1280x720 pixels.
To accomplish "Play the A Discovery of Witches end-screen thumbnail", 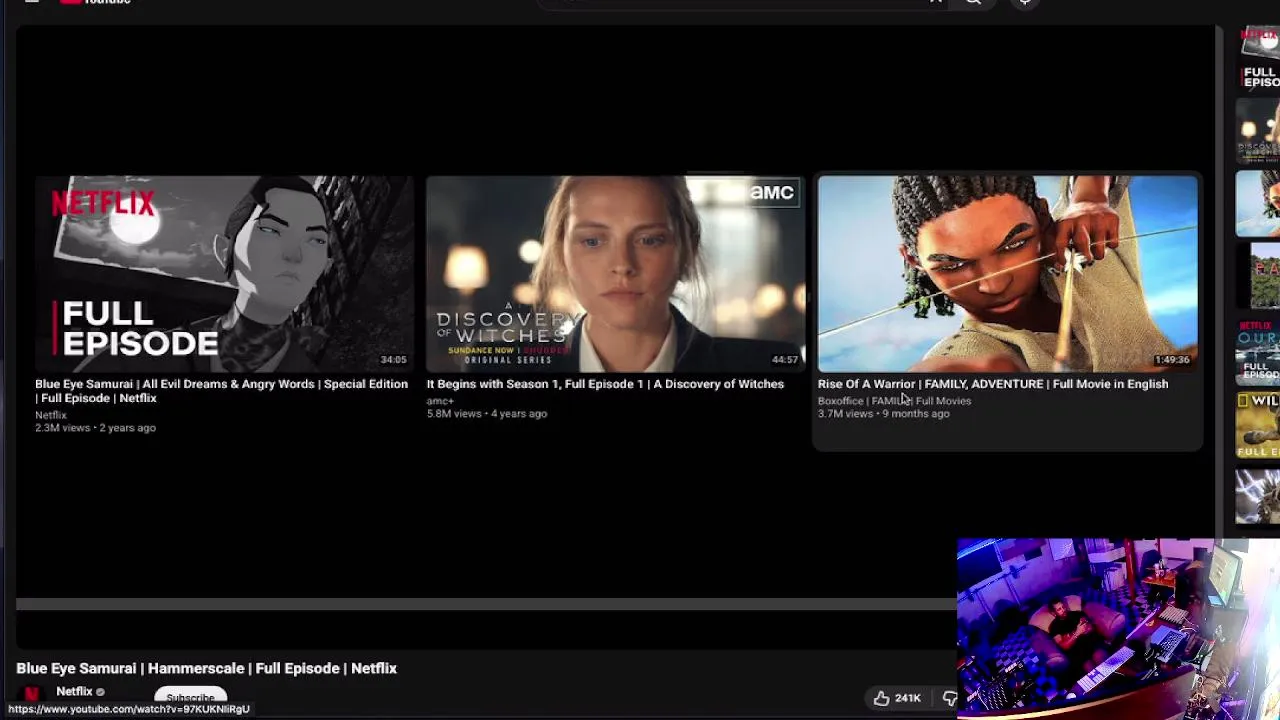I will tap(615, 274).
